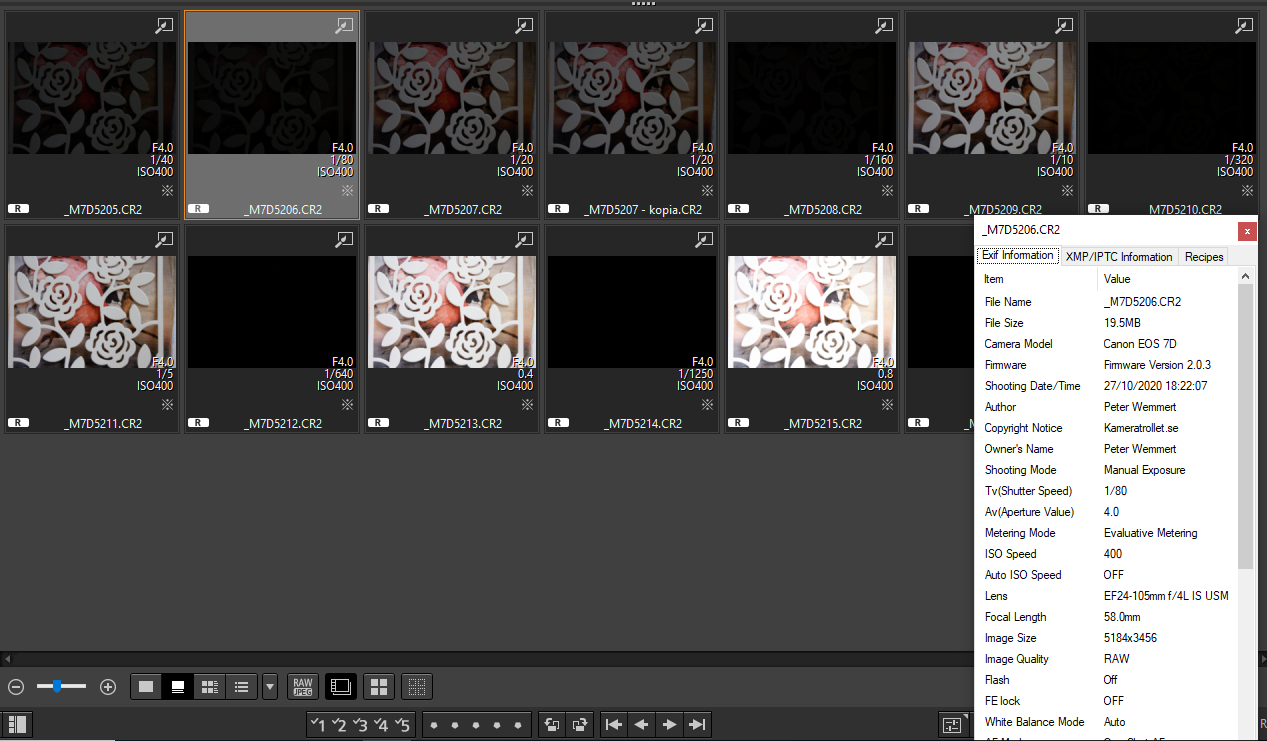
Task: Select the large thumbnail view mode
Action: coord(145,686)
